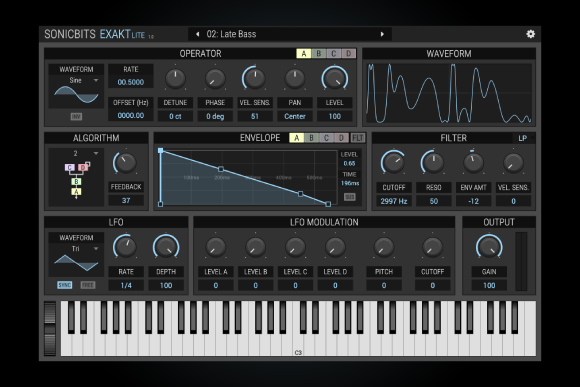Screen dimensions: 580x387
Task: Click the LFO triangle waveform preview
Action: [76, 263]
